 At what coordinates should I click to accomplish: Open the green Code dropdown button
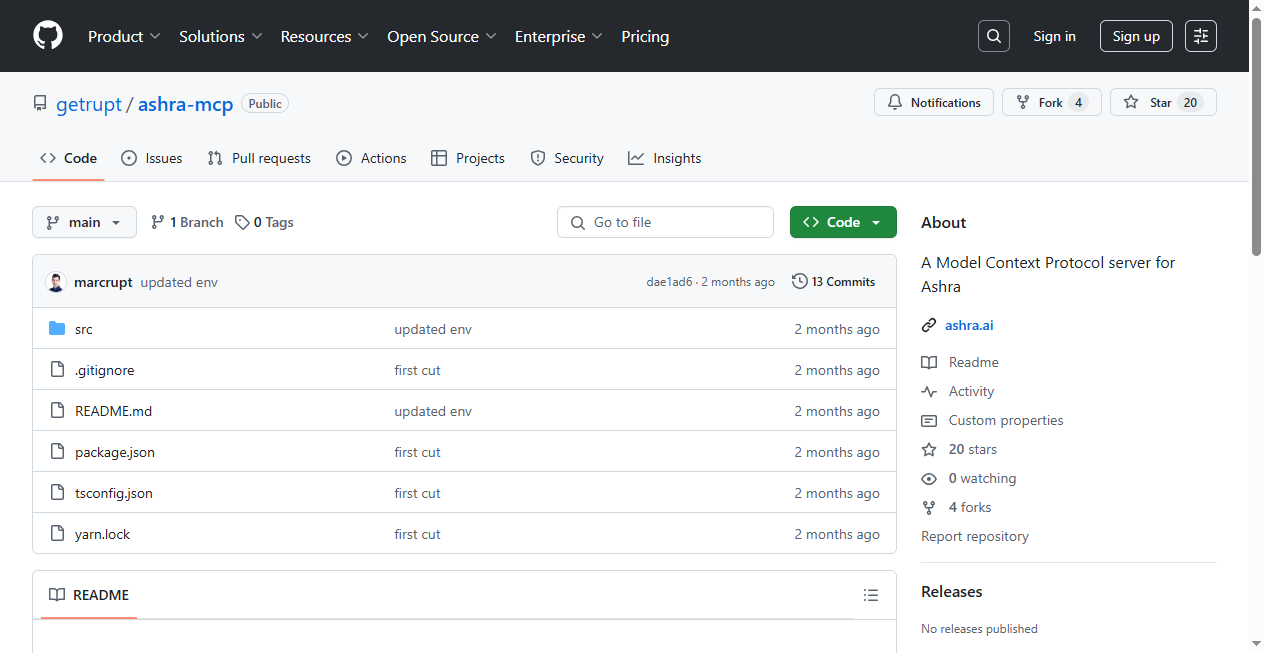tap(843, 222)
